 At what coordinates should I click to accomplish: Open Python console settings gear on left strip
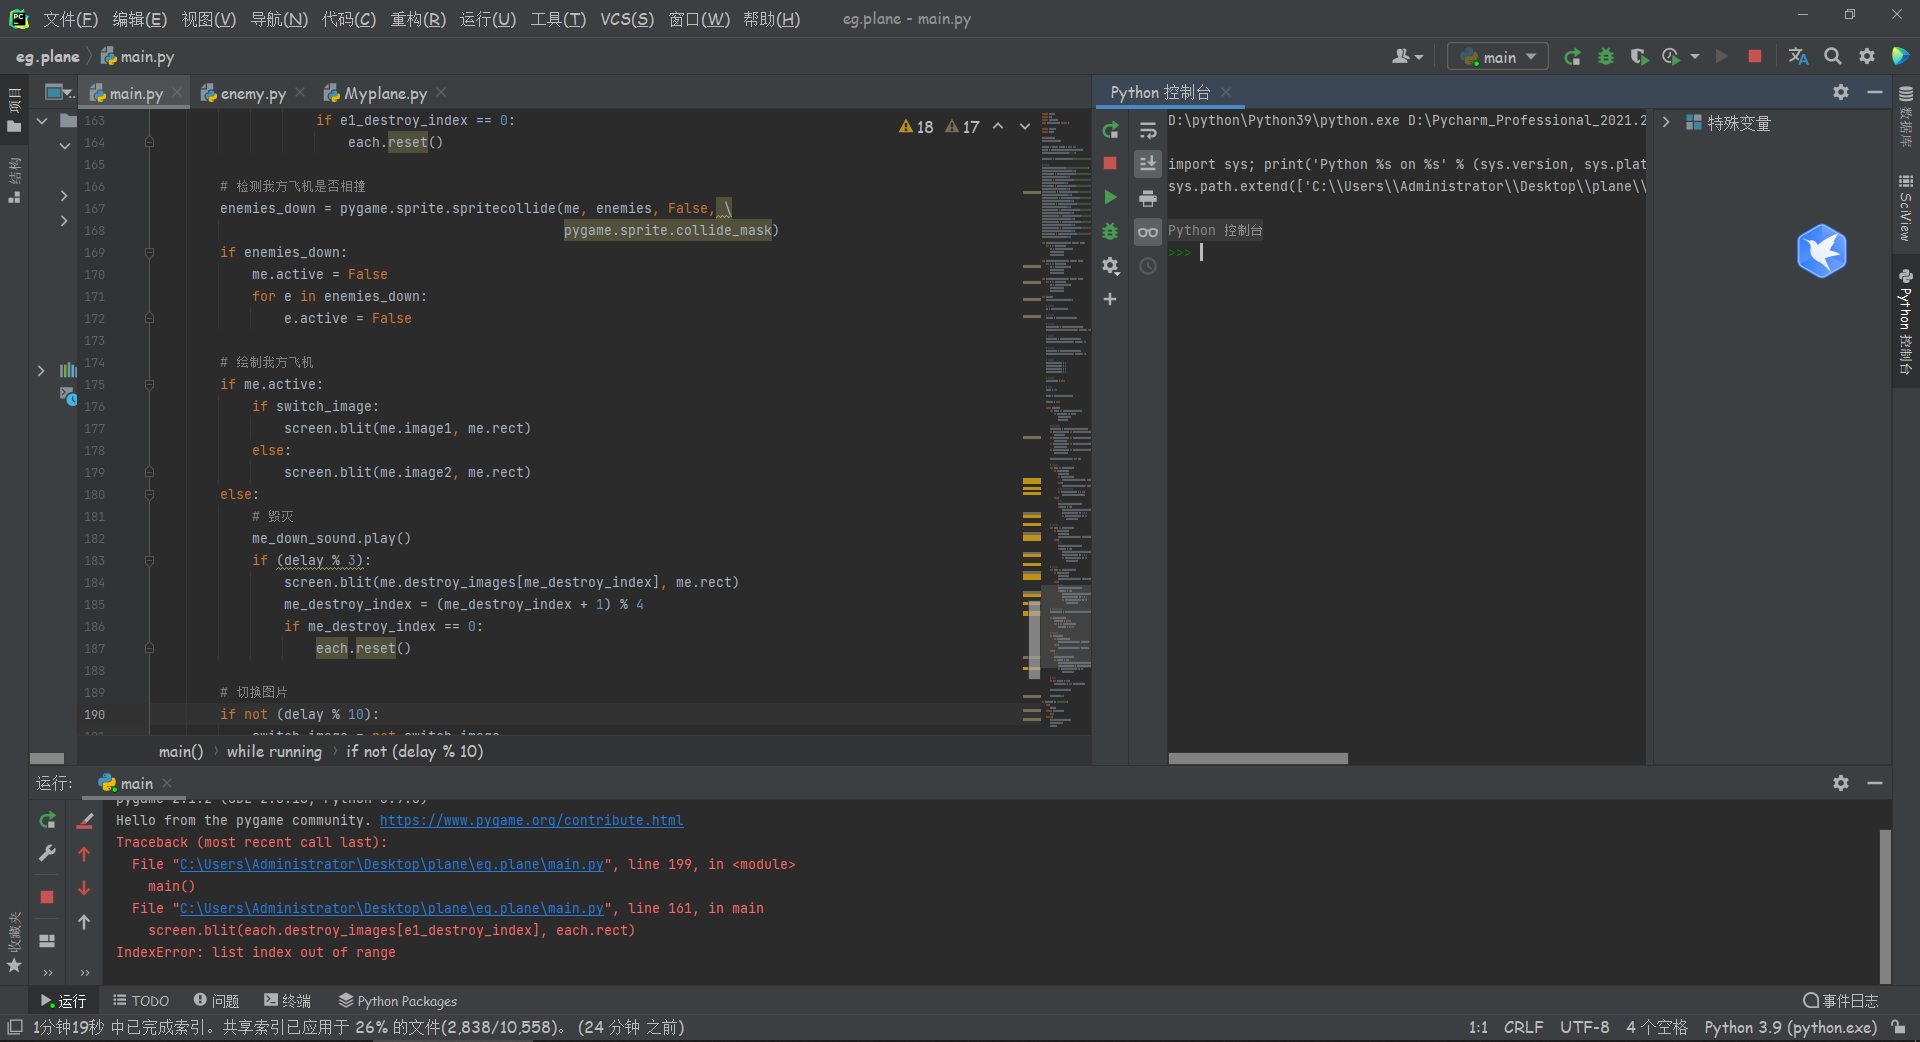(x=1110, y=265)
